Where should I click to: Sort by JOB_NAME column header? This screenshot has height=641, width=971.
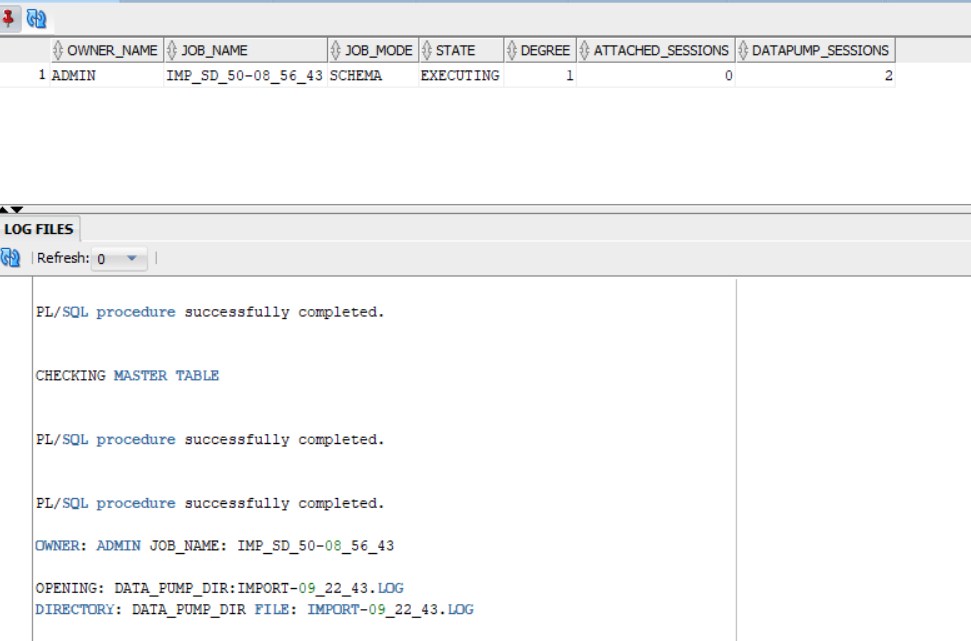(246, 50)
